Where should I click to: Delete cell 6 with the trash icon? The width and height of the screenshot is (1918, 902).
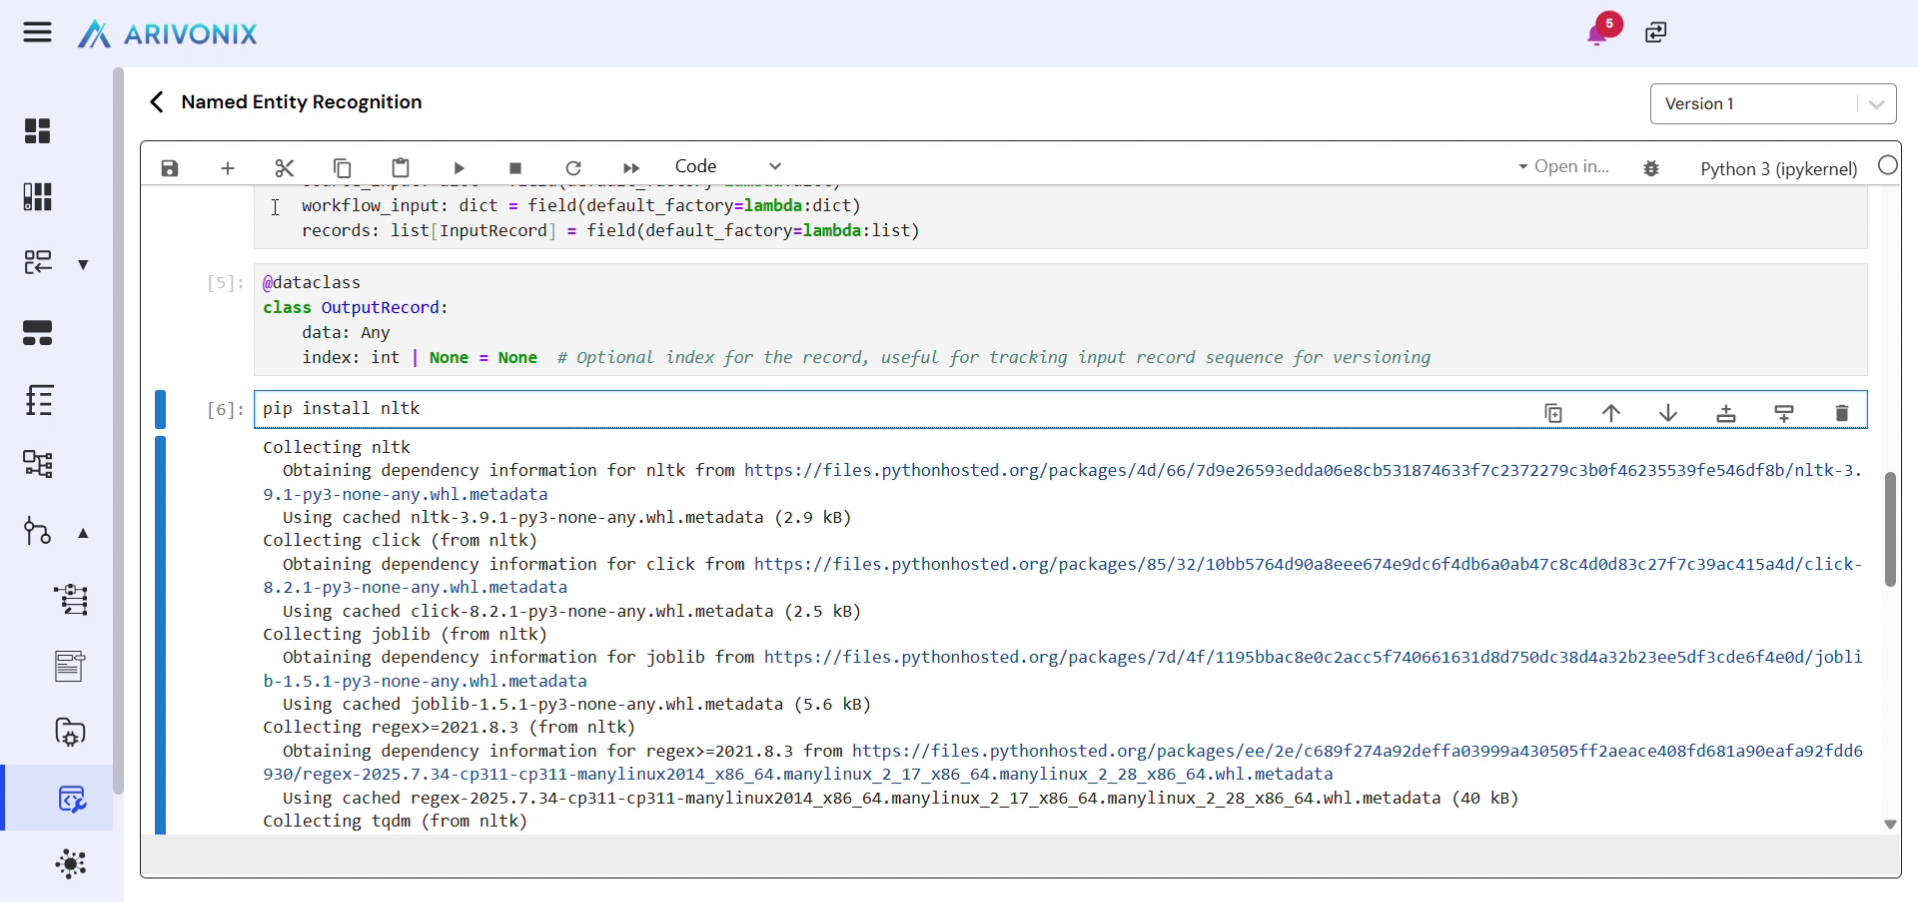coord(1841,413)
